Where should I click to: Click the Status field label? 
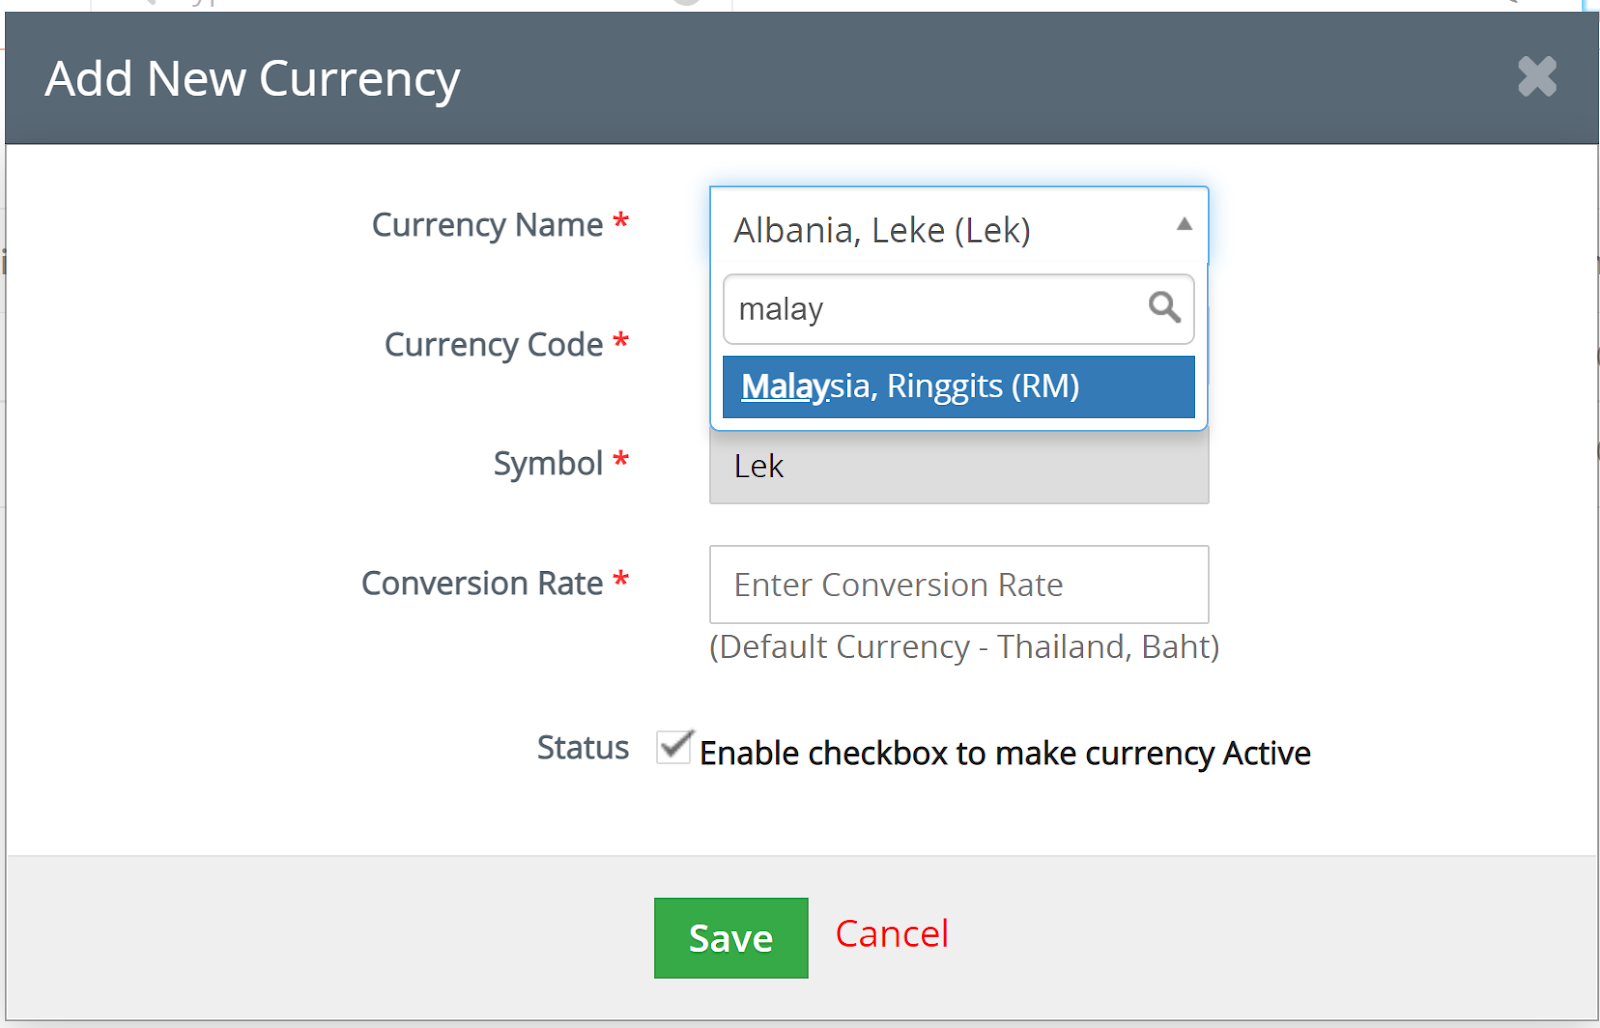[582, 748]
